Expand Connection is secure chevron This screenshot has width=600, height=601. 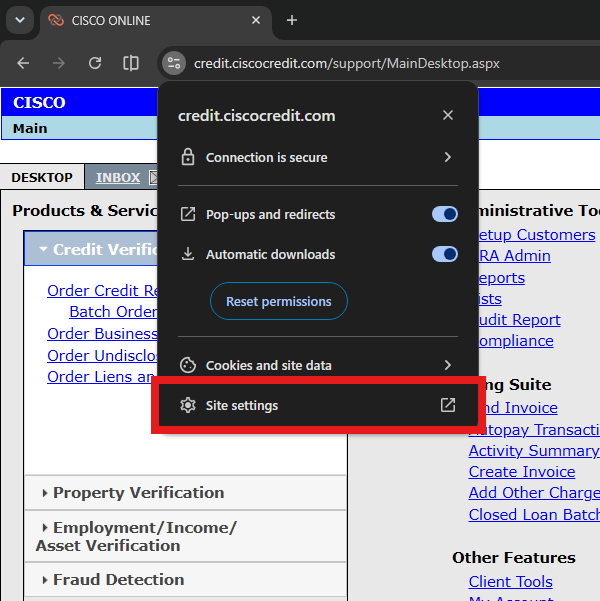(447, 157)
